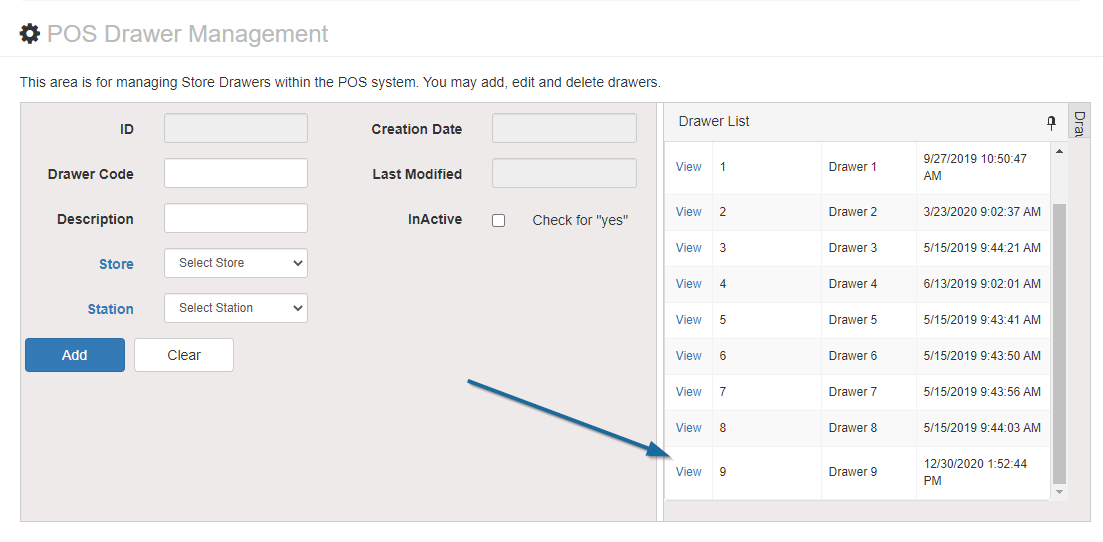Open the Select Store dropdown
The width and height of the screenshot is (1103, 542).
236,263
